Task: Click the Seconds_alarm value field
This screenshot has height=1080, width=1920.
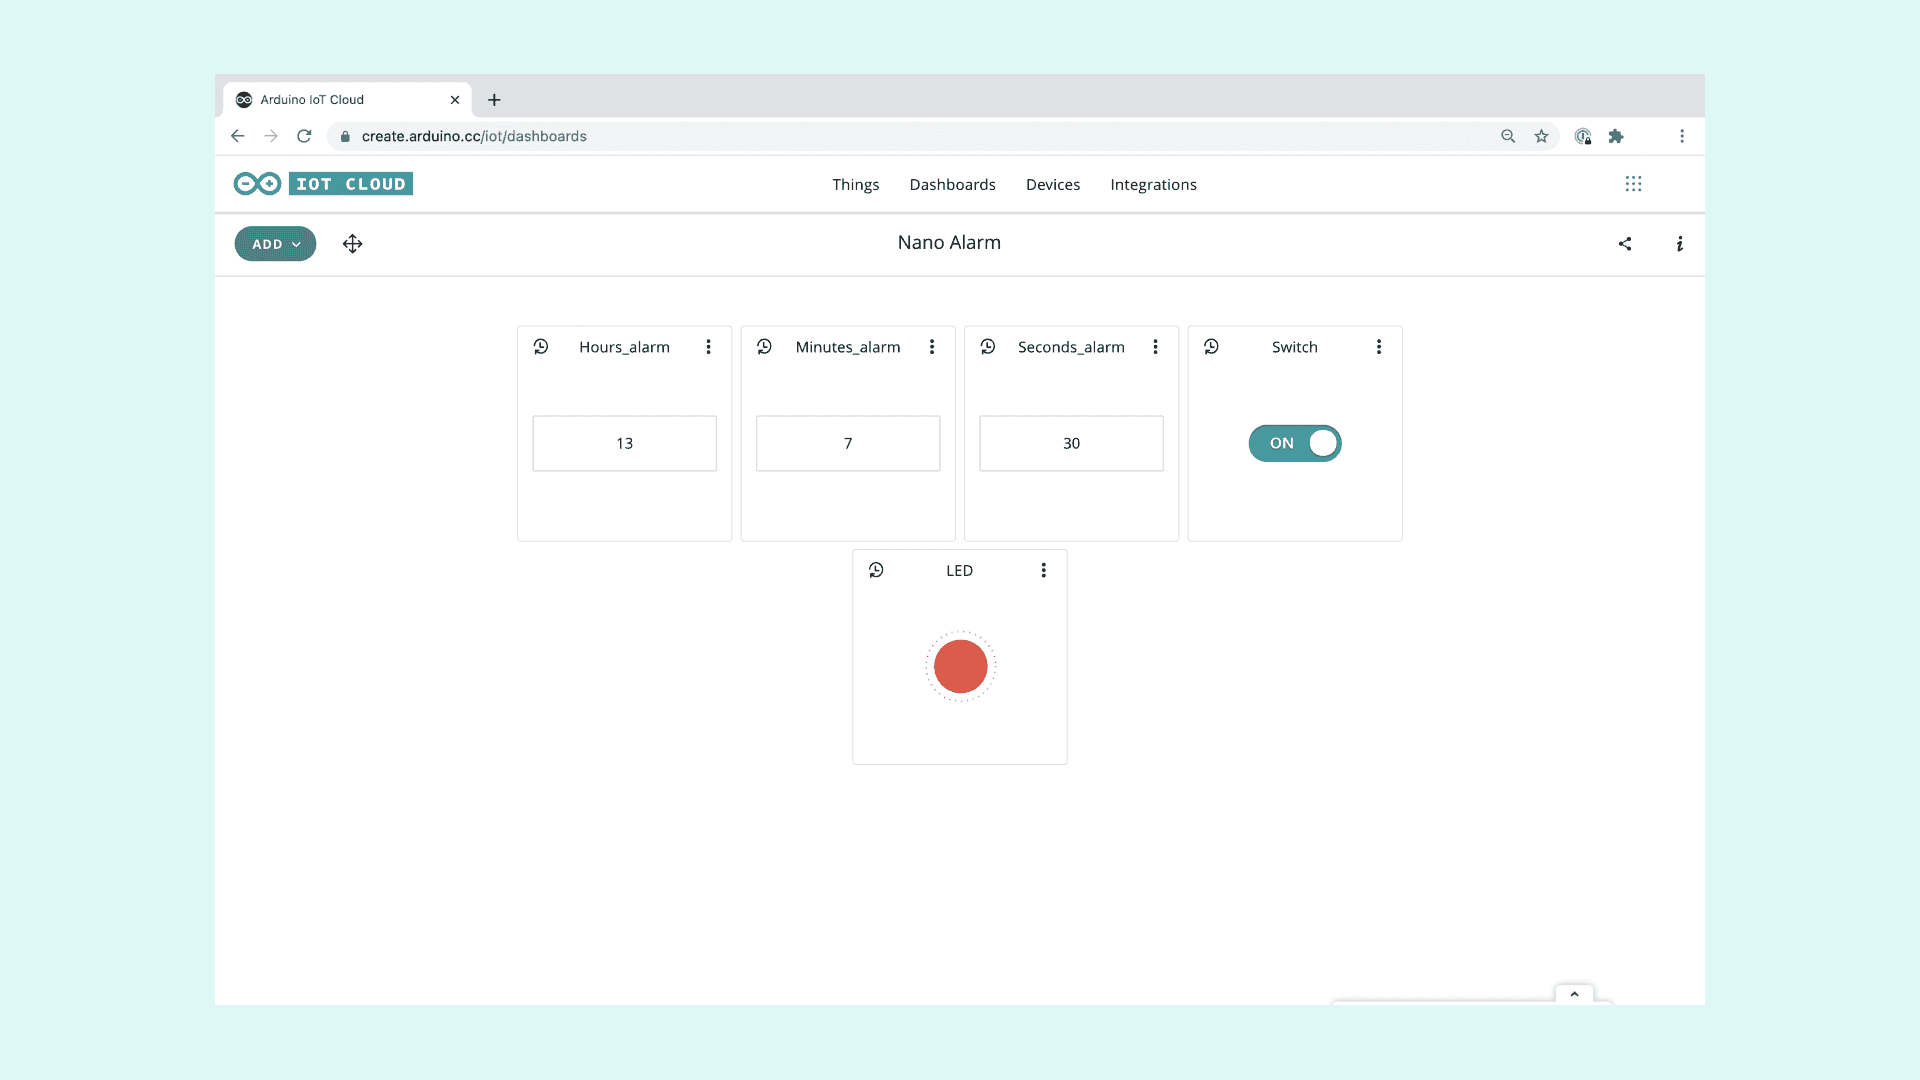Action: tap(1071, 443)
